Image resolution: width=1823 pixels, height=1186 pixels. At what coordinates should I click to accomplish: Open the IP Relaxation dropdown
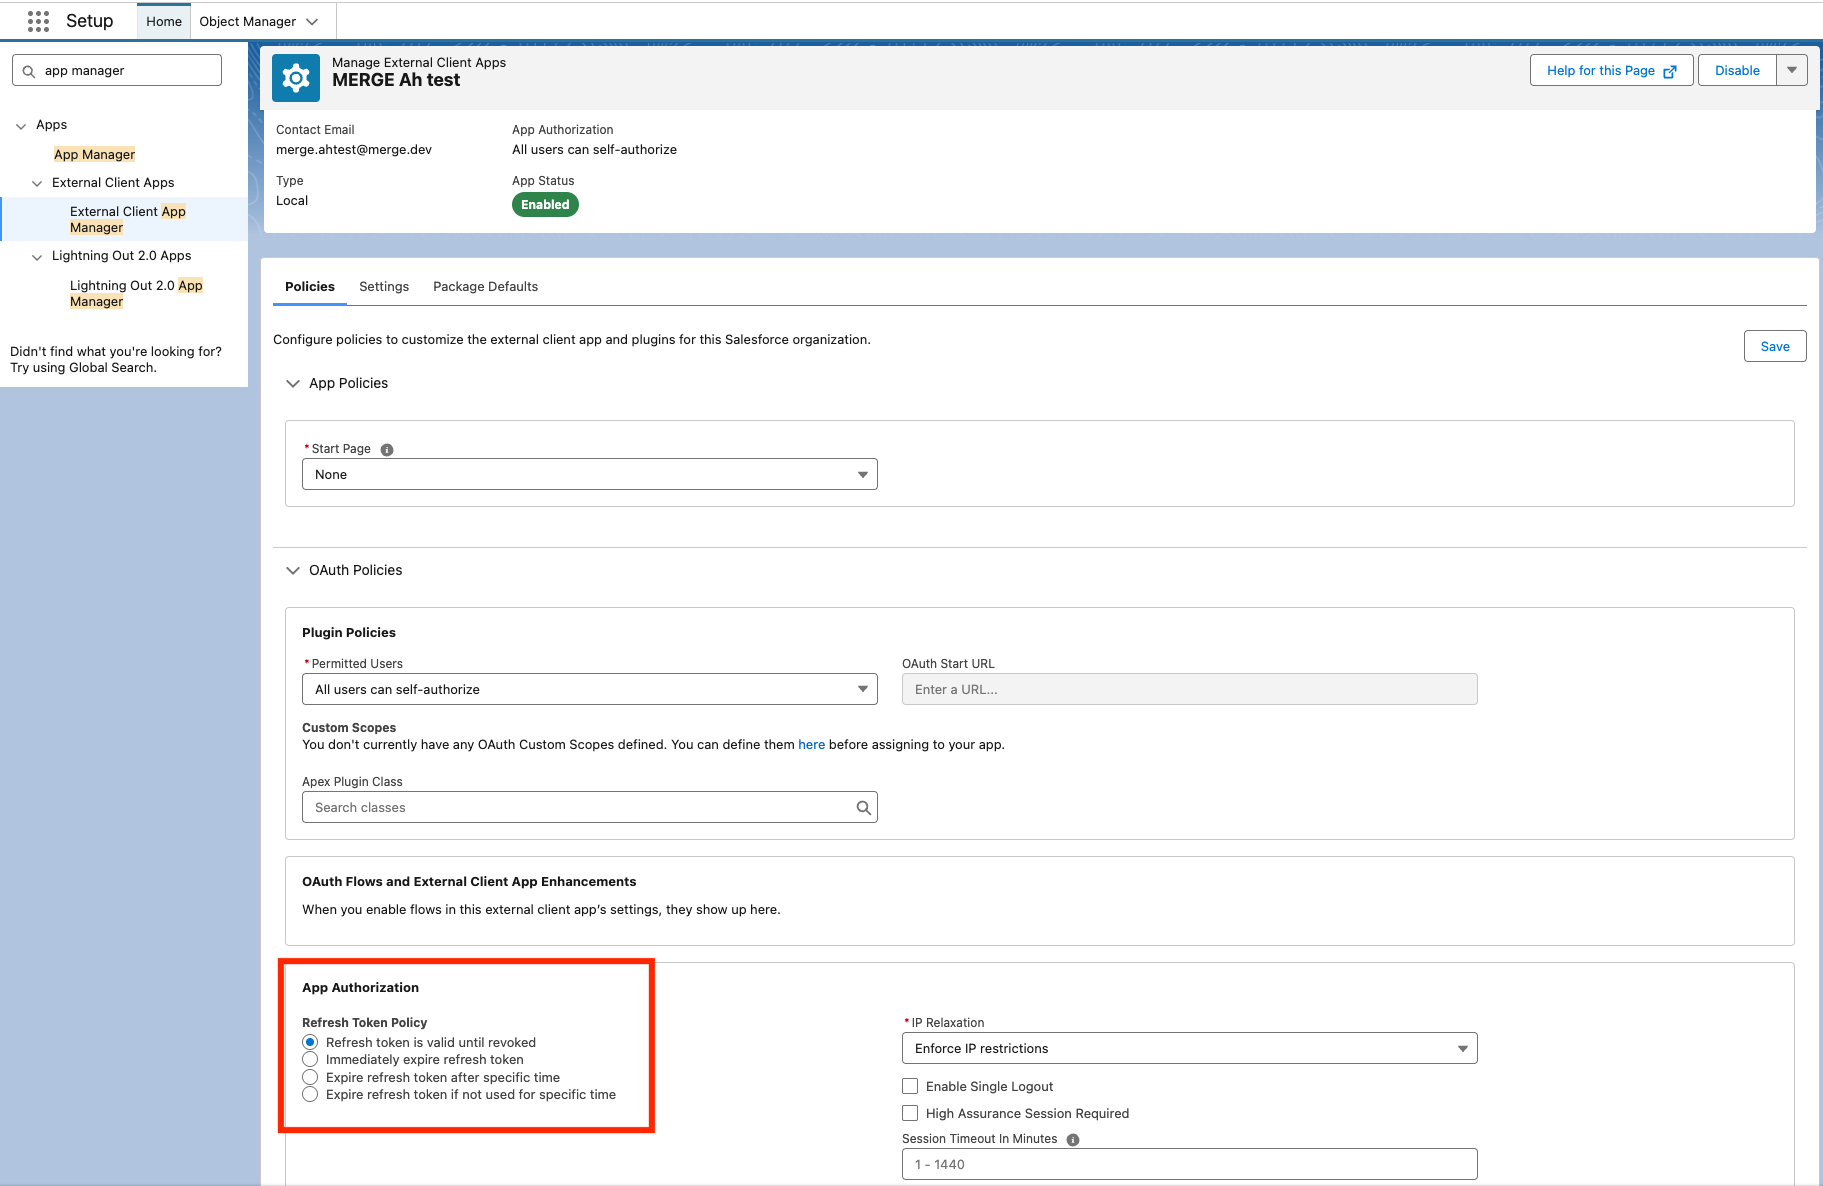coord(1190,1048)
